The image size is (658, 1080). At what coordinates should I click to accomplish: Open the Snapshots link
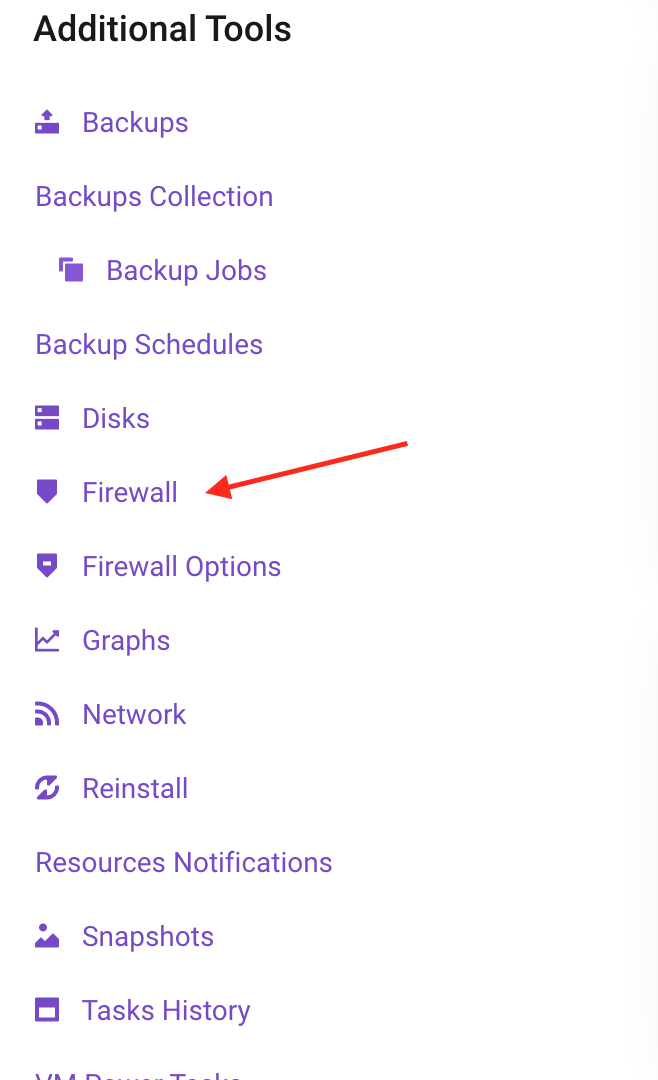147,937
